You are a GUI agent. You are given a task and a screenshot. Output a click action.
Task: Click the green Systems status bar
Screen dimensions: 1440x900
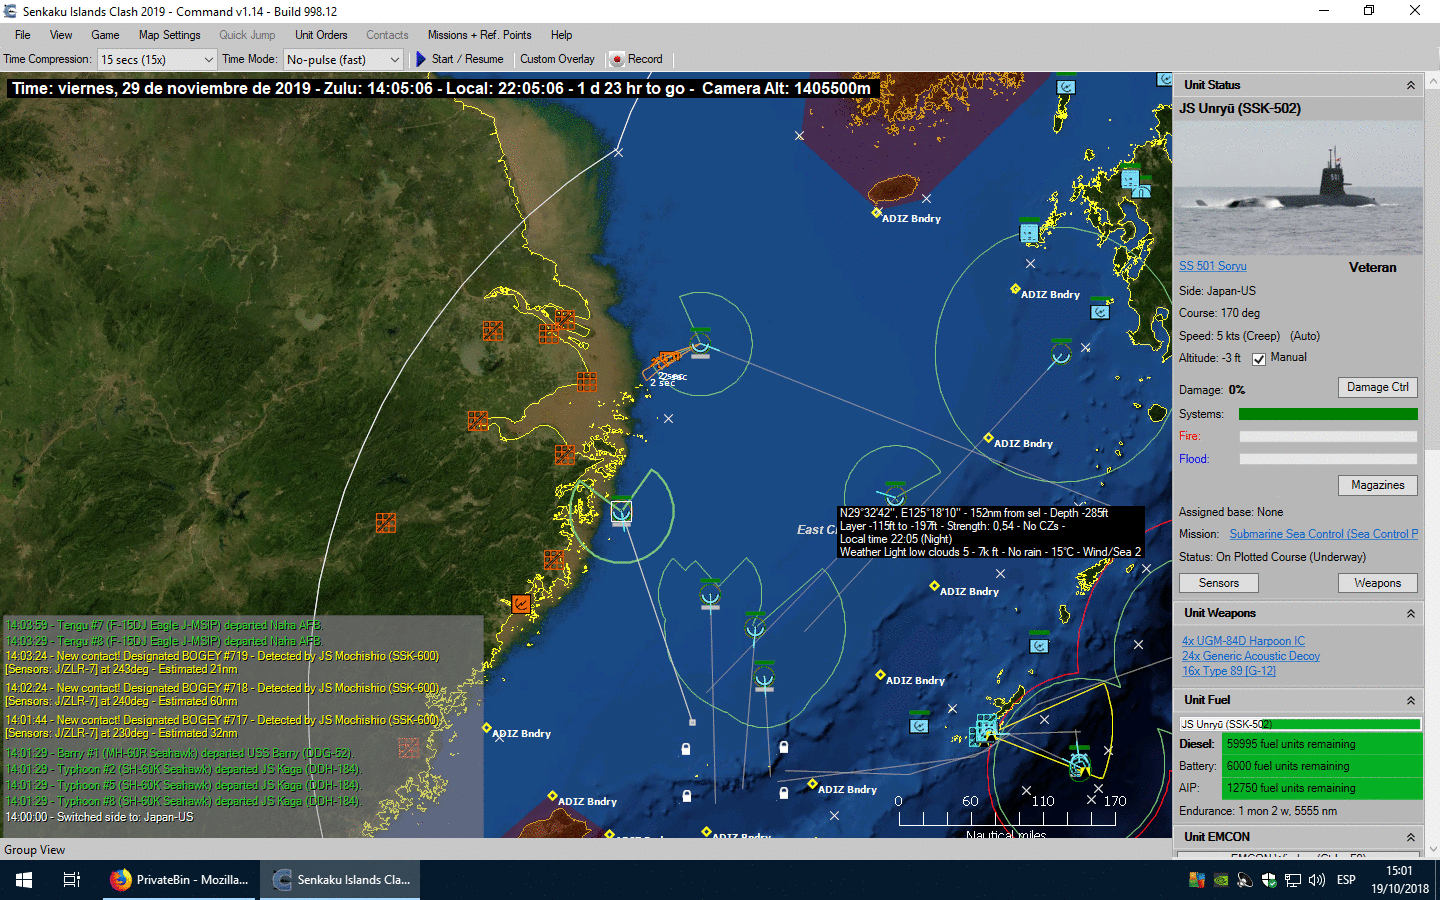[x=1328, y=414]
